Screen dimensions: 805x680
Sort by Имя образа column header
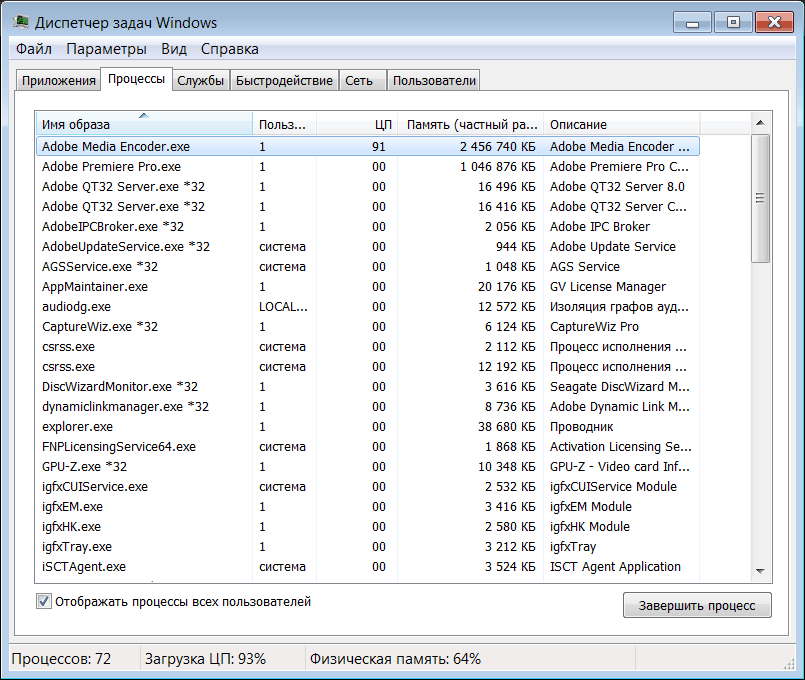tap(144, 124)
